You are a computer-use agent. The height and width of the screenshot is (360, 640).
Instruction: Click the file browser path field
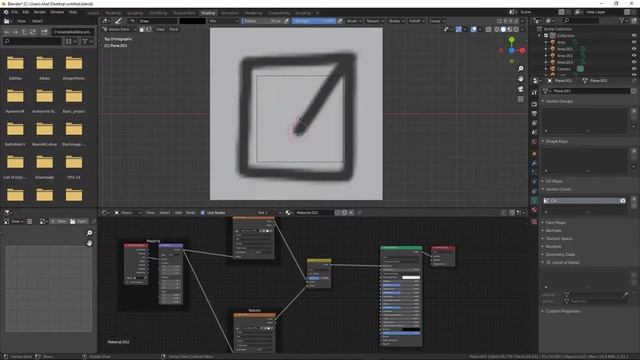pyautogui.click(x=73, y=31)
